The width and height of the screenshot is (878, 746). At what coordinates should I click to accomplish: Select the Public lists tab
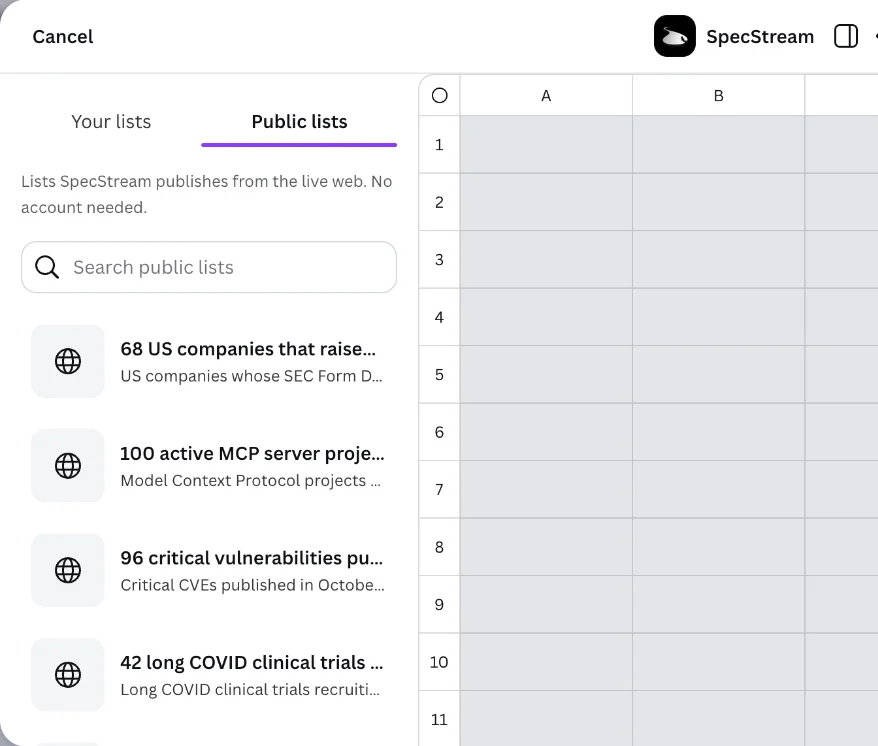pyautogui.click(x=299, y=122)
